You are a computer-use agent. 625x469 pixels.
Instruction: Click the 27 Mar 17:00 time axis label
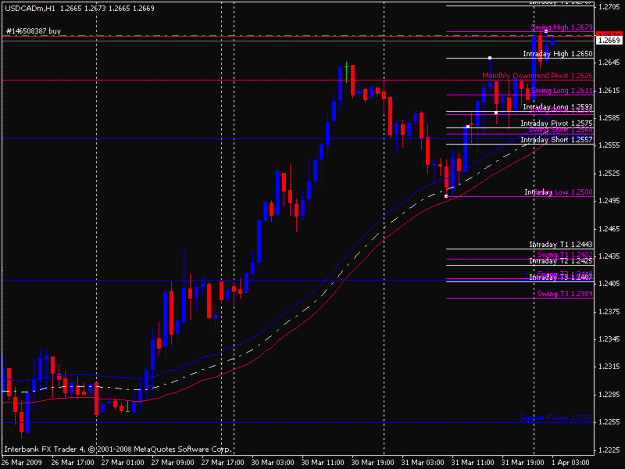pos(222,463)
